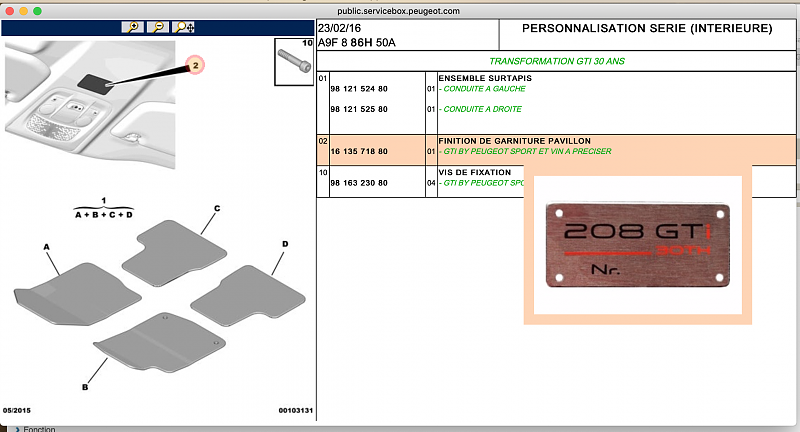Select floor mat B in the diagram
This screenshot has height=432, width=800.
click(160, 343)
